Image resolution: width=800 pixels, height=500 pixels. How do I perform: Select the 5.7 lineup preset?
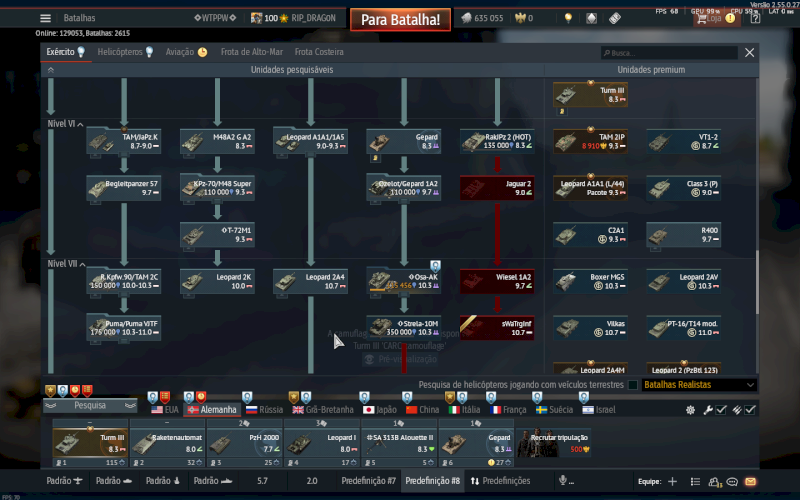click(x=262, y=481)
